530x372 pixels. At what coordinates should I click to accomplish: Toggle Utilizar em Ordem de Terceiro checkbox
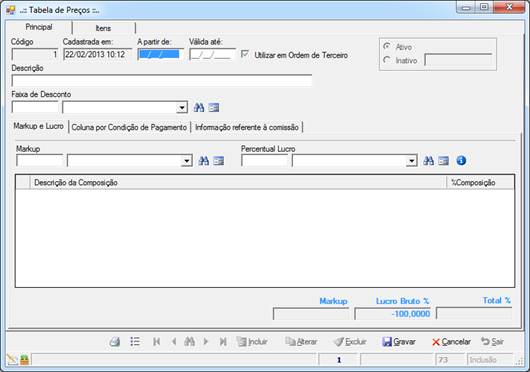click(x=245, y=54)
